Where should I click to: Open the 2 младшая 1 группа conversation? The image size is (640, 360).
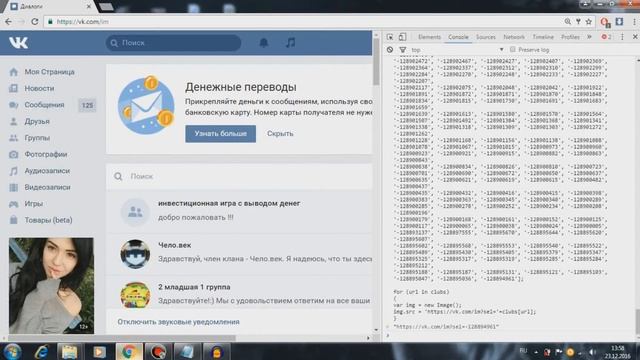[239, 293]
